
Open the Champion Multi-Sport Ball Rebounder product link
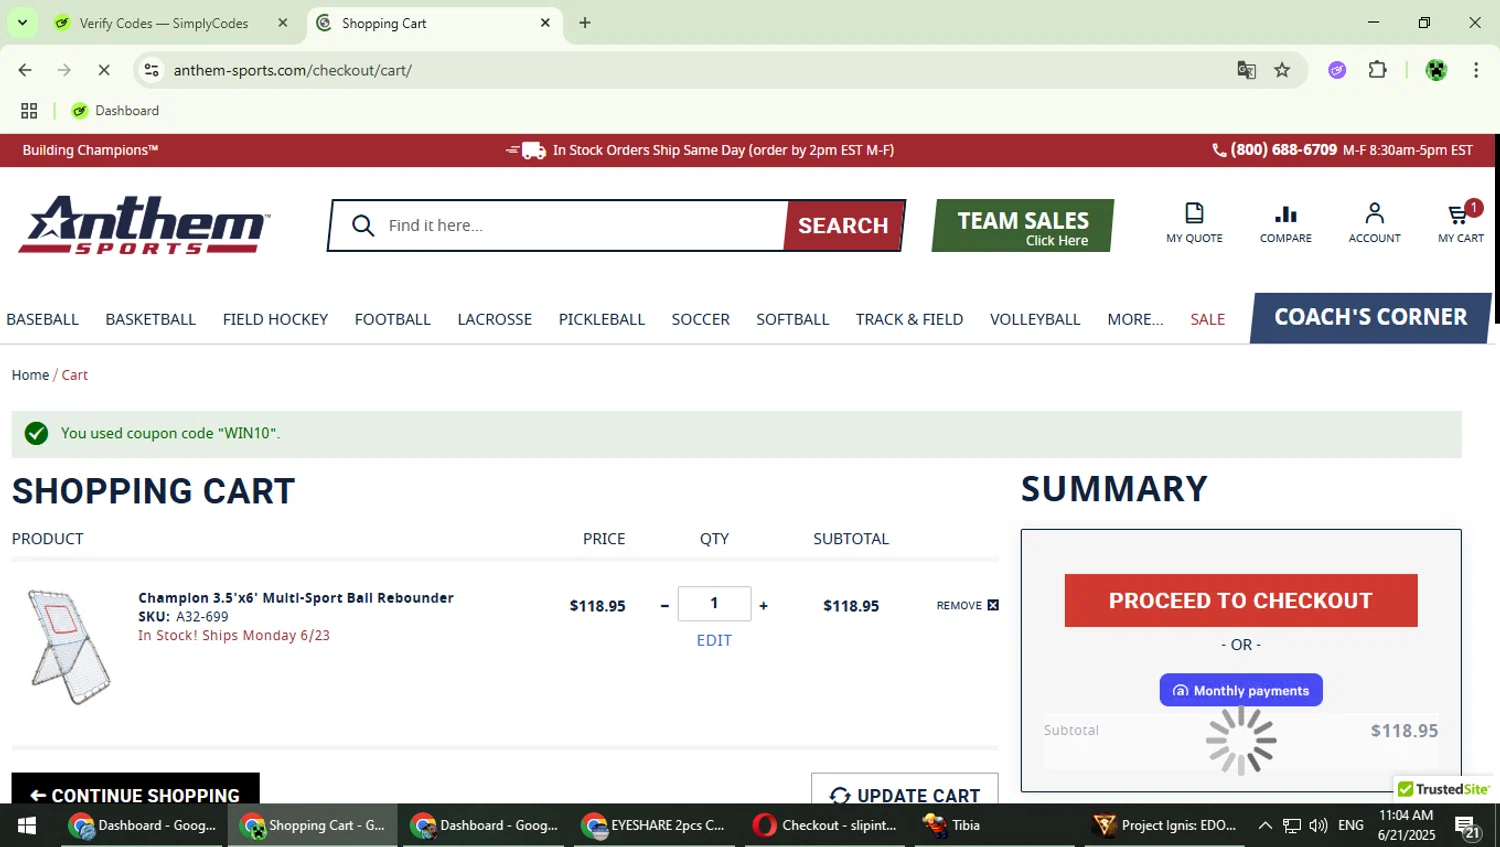[x=296, y=598]
